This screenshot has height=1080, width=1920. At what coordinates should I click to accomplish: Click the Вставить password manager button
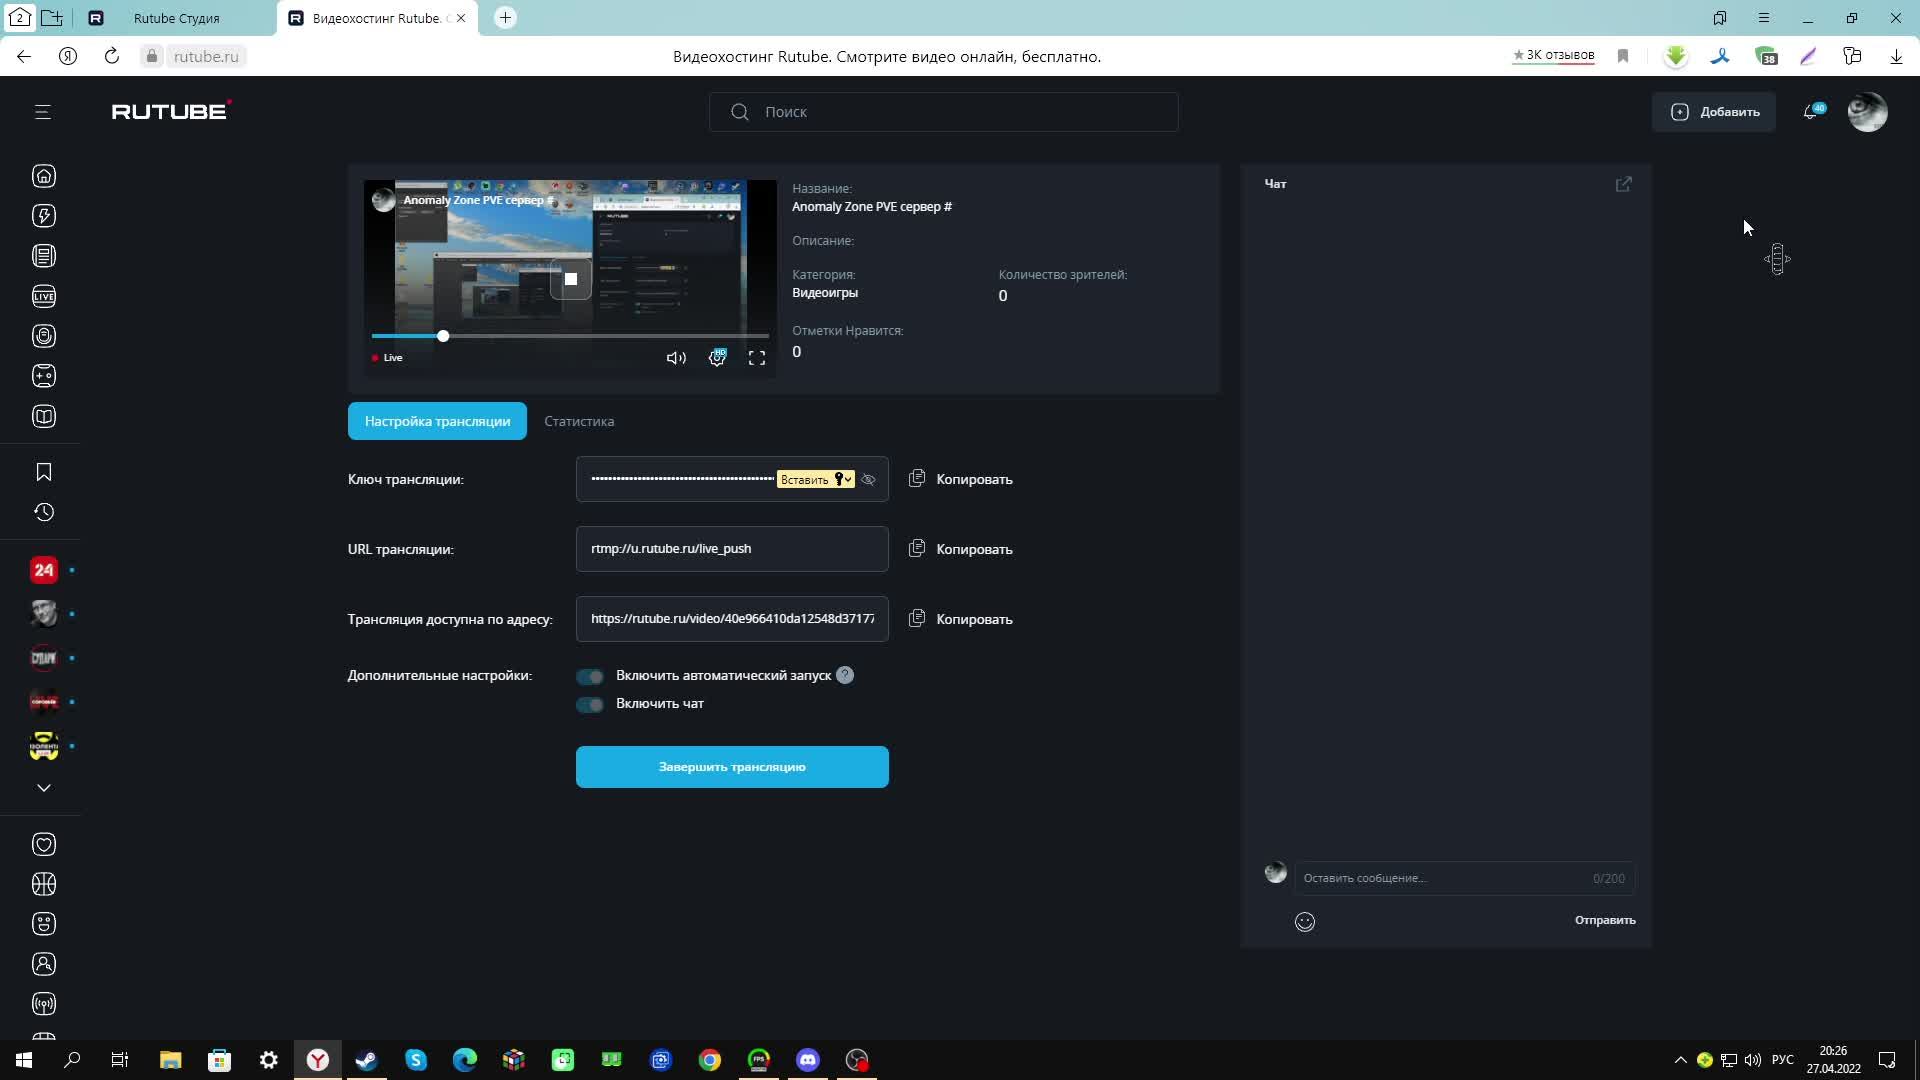(815, 480)
